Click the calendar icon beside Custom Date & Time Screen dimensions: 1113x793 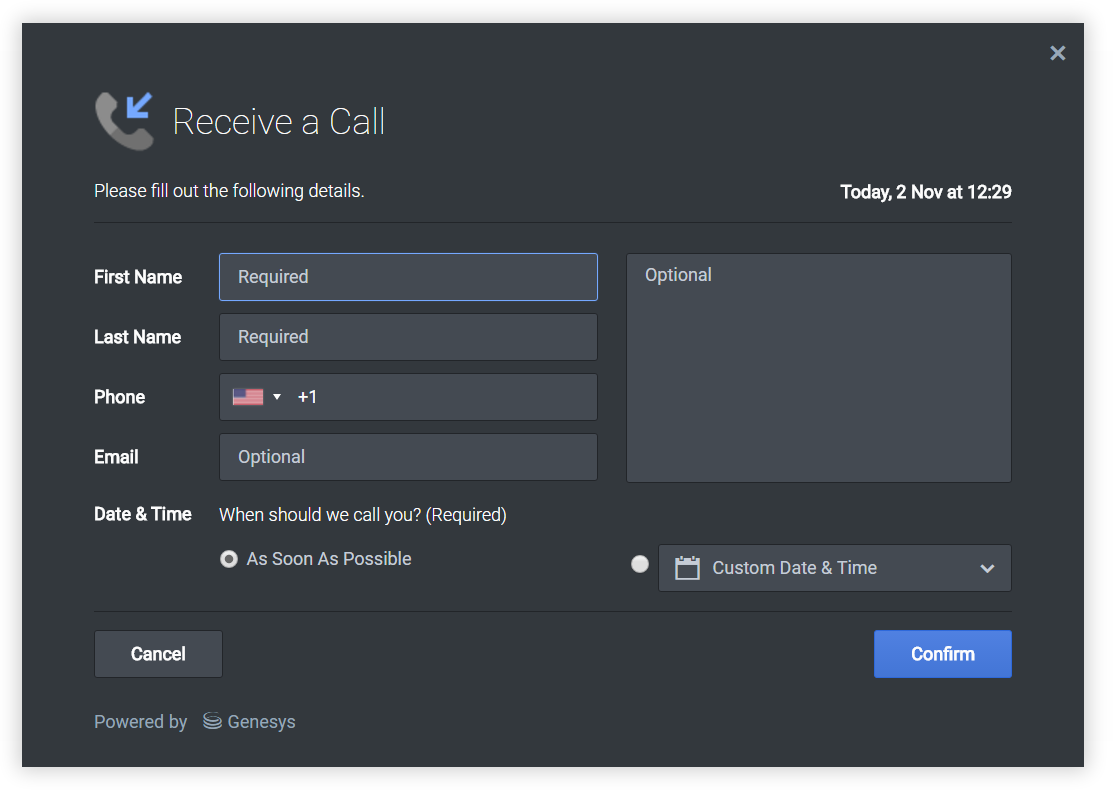[x=687, y=568]
